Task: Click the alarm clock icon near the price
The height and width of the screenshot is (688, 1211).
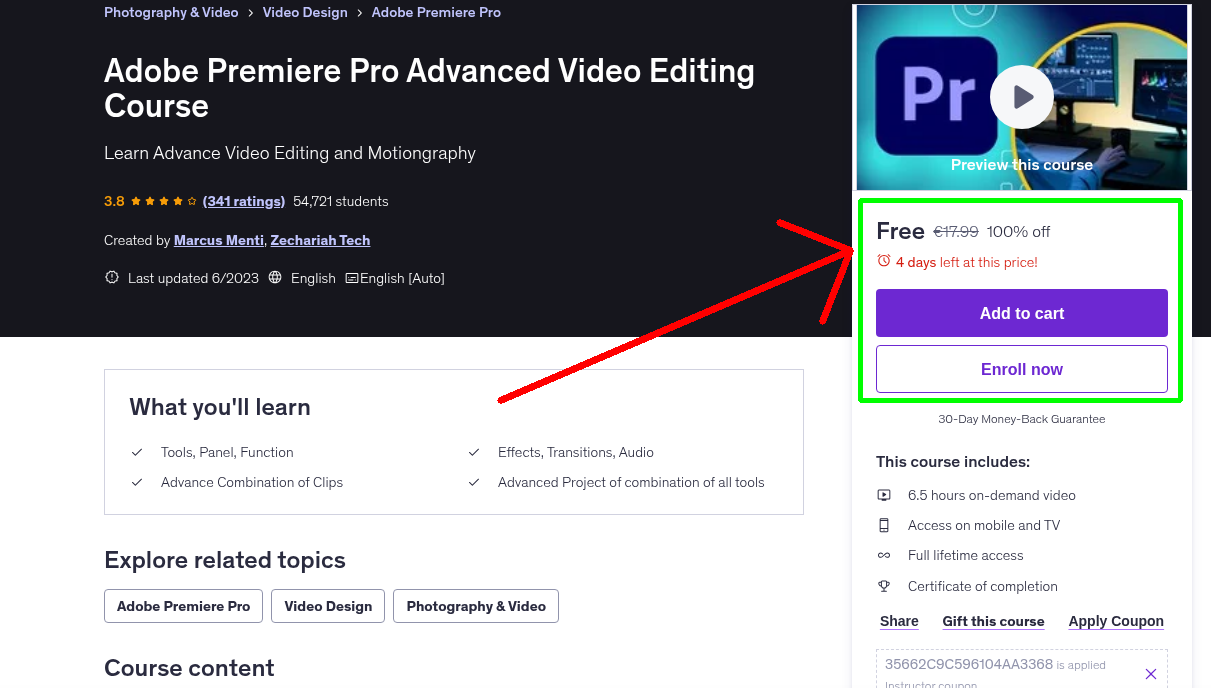Action: 883,260
